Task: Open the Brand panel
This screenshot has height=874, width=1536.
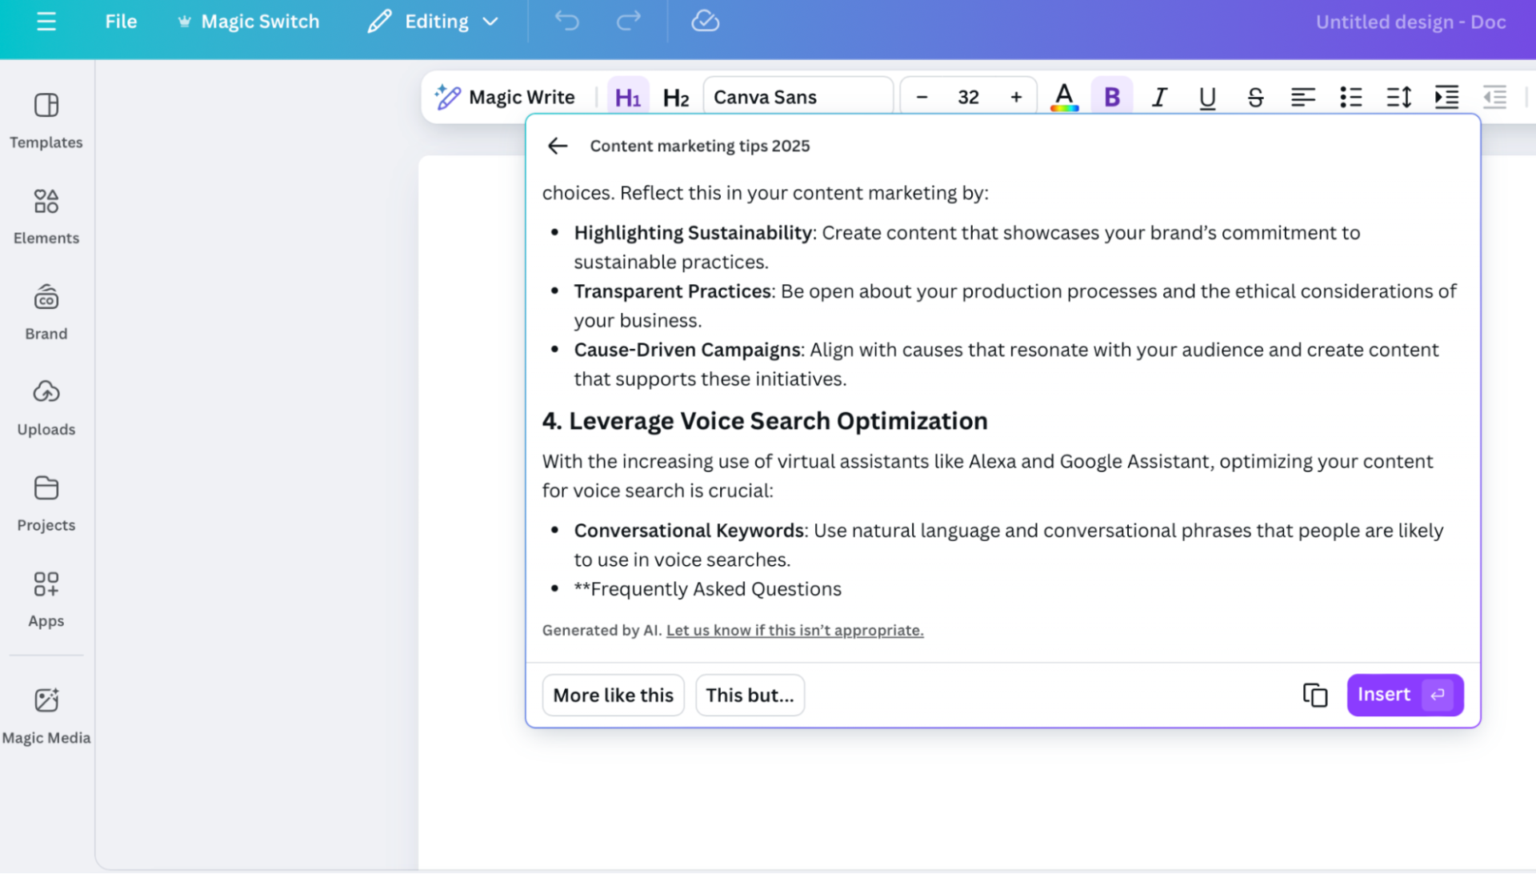Action: (46, 310)
